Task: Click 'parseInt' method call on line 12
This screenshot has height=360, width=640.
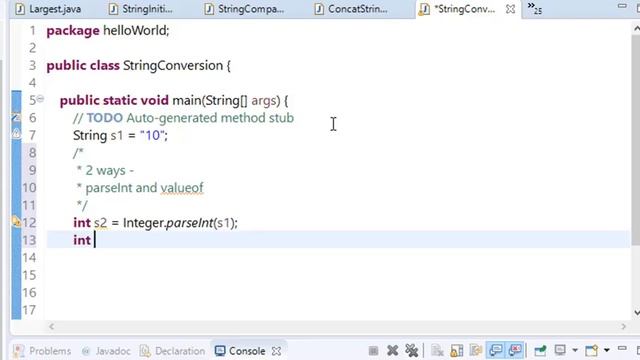Action: point(190,223)
